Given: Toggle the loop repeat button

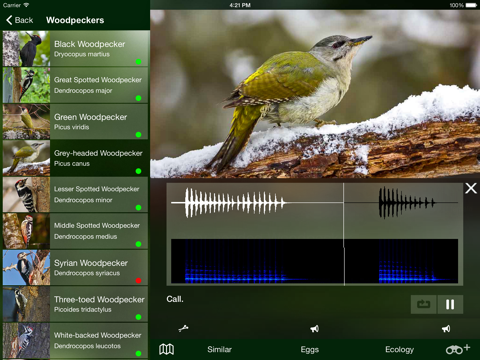Looking at the screenshot, I should coord(423,304).
